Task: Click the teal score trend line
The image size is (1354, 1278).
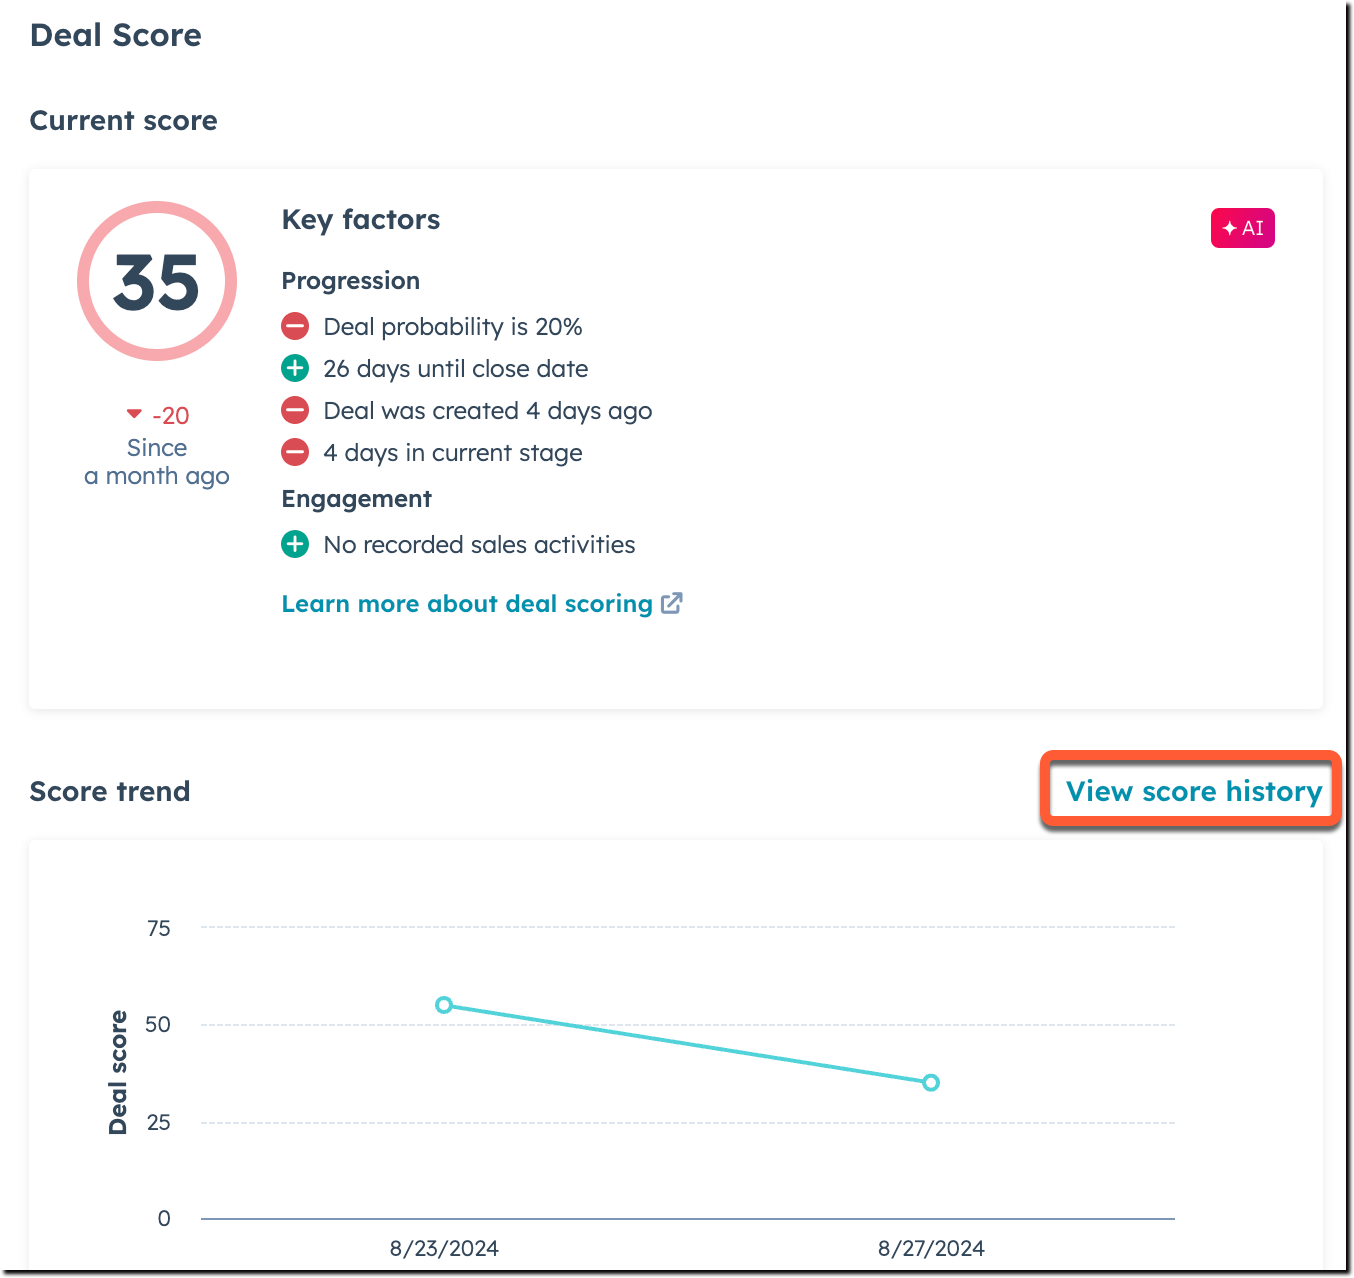Action: 688,1044
